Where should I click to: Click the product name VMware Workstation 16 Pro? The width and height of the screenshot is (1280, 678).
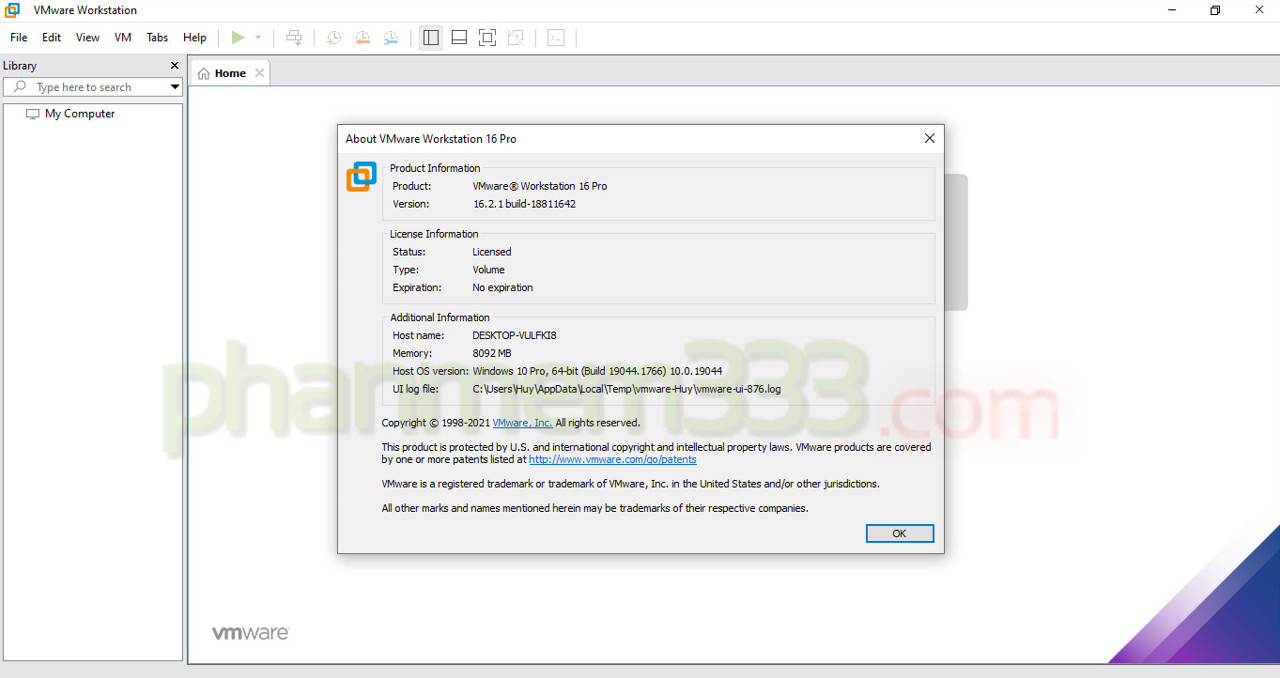540,186
